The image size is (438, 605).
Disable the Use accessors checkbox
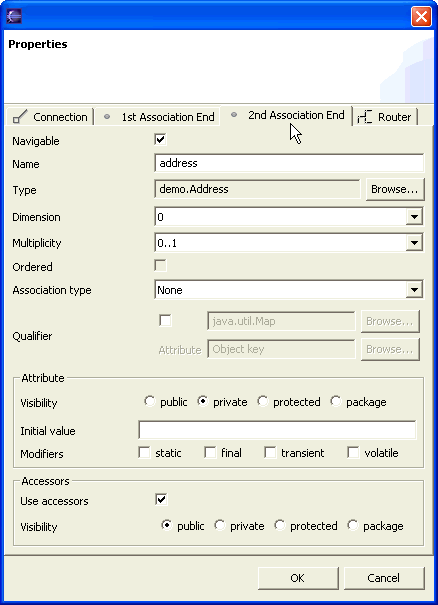161,499
